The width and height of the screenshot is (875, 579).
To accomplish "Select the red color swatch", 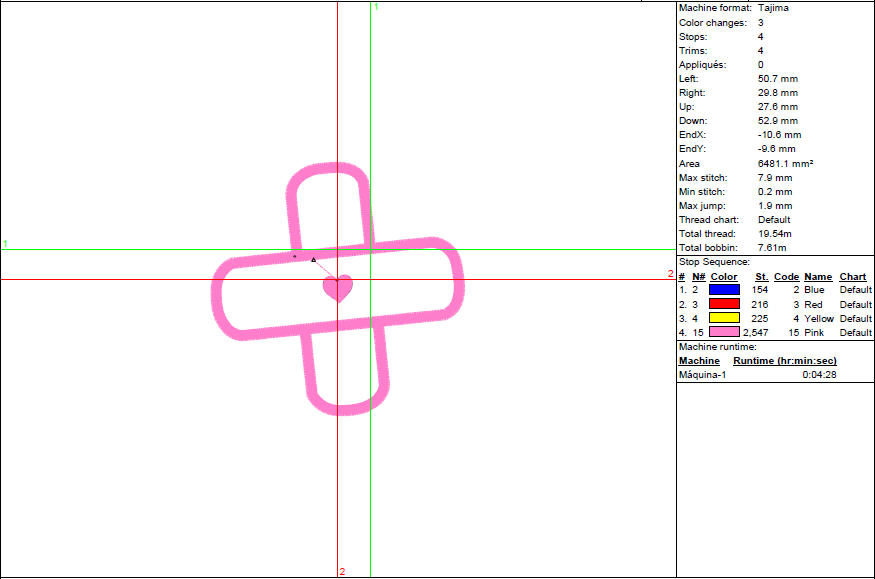I will point(724,304).
